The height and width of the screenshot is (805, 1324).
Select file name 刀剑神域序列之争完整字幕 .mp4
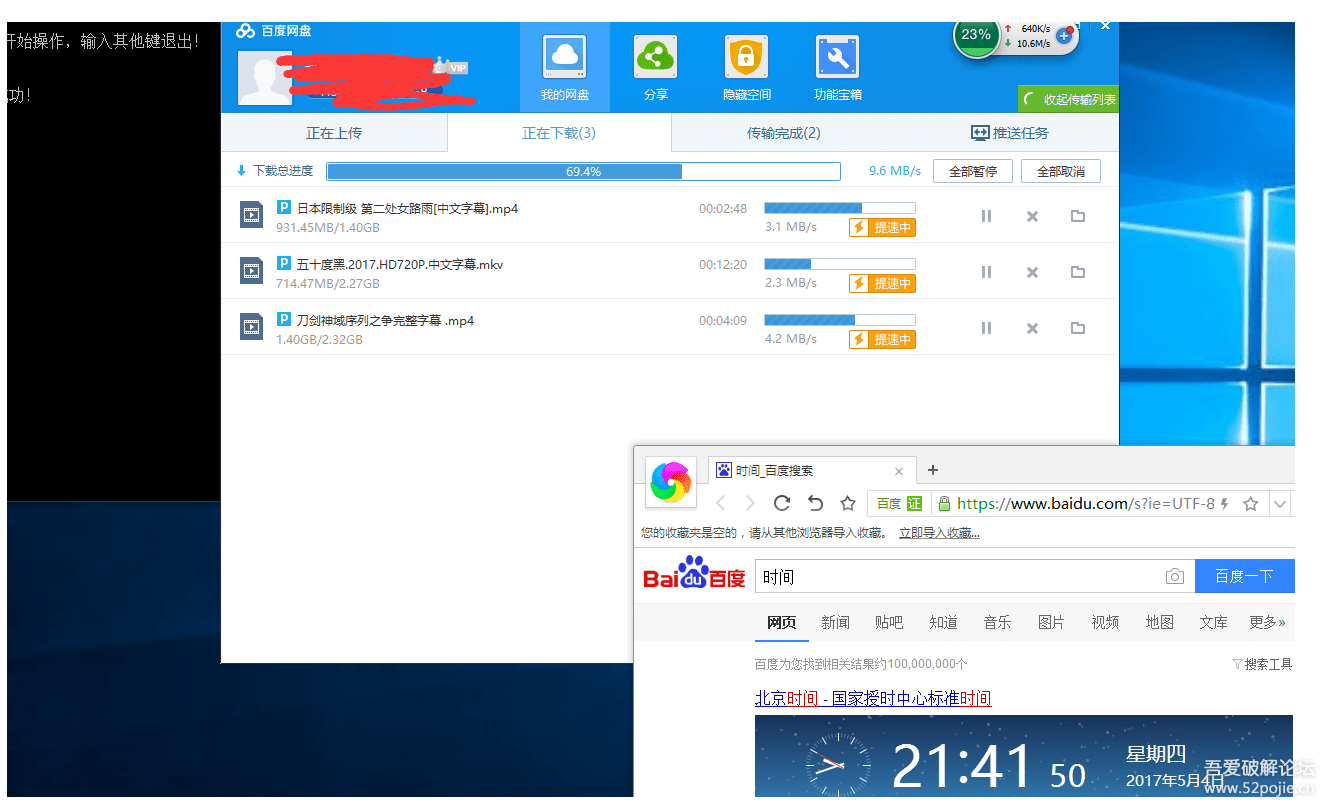click(385, 321)
